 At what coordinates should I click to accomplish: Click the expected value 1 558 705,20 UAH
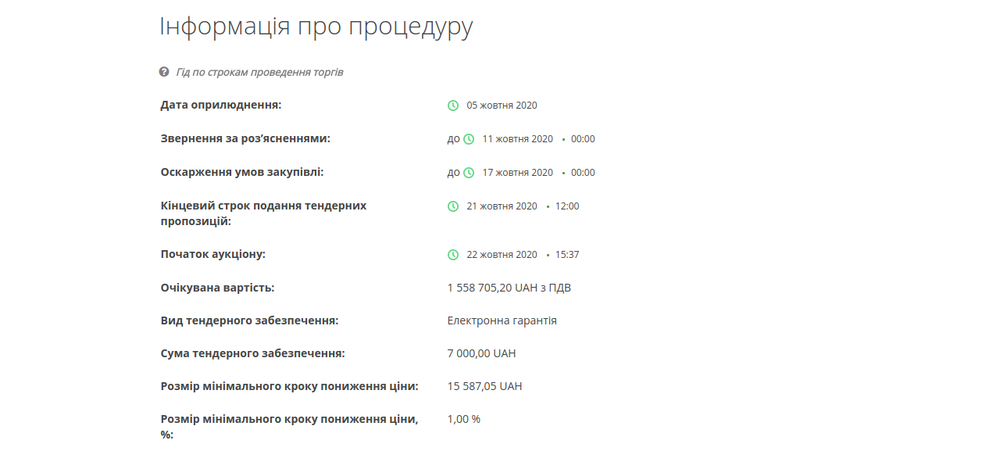tap(509, 288)
